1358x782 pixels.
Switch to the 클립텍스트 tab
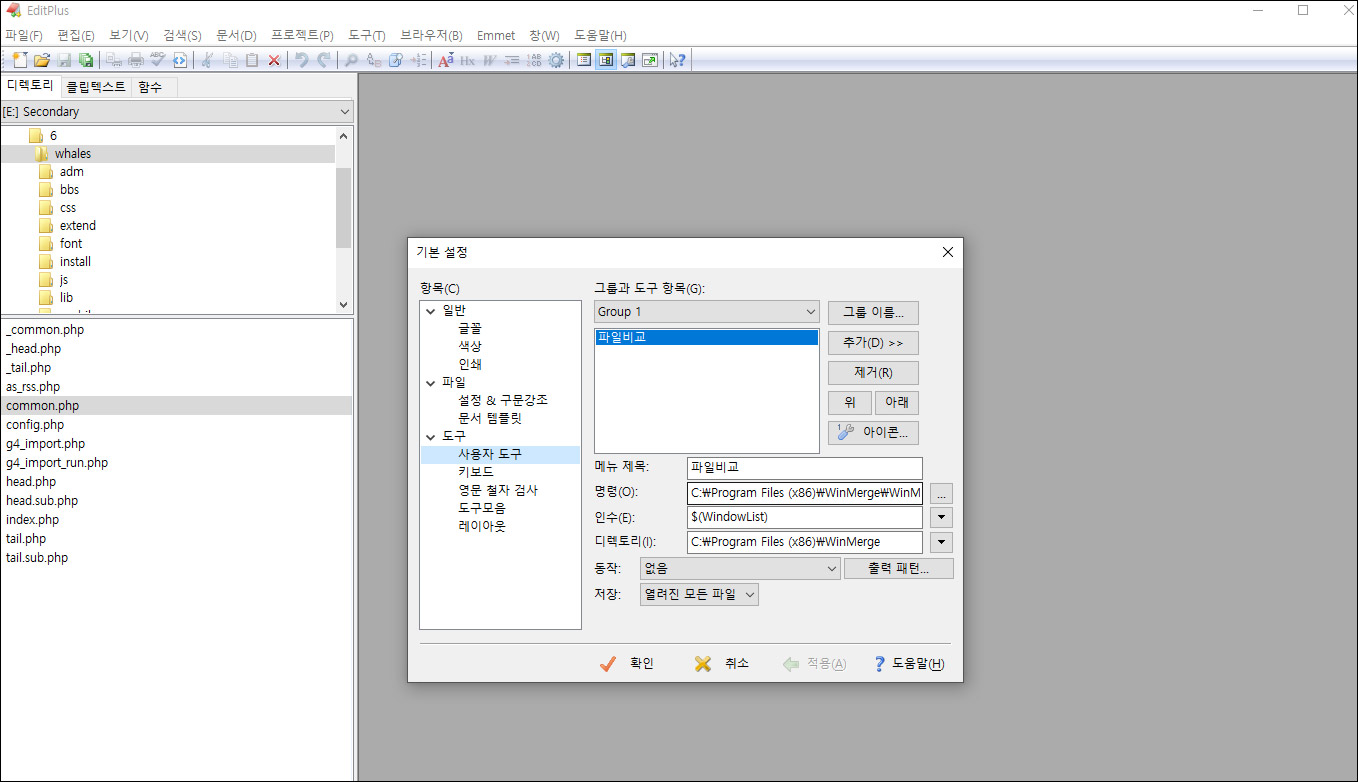(95, 87)
